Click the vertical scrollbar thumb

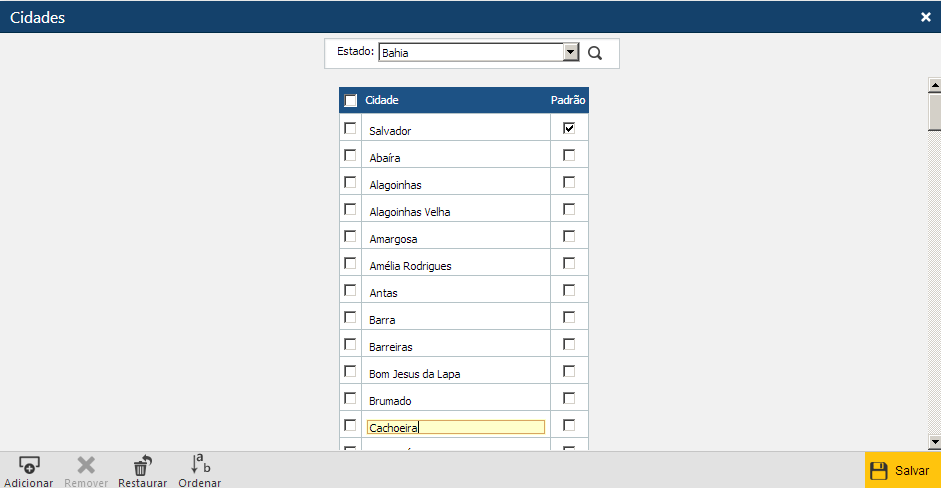934,112
